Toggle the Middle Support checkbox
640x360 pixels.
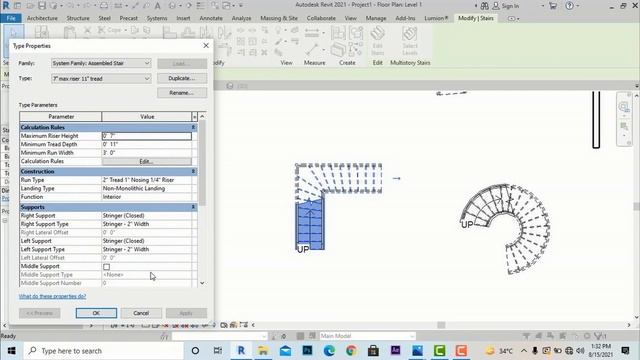107,267
